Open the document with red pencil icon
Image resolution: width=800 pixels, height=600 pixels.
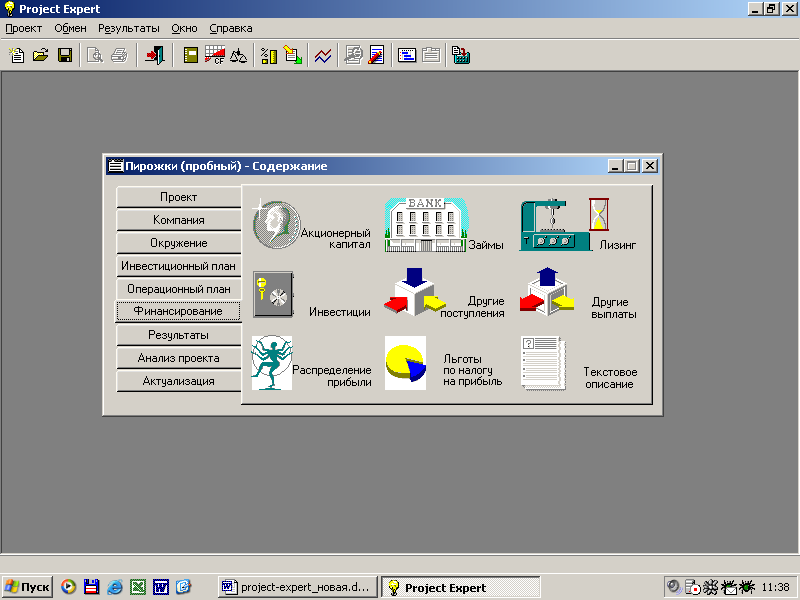(x=377, y=55)
